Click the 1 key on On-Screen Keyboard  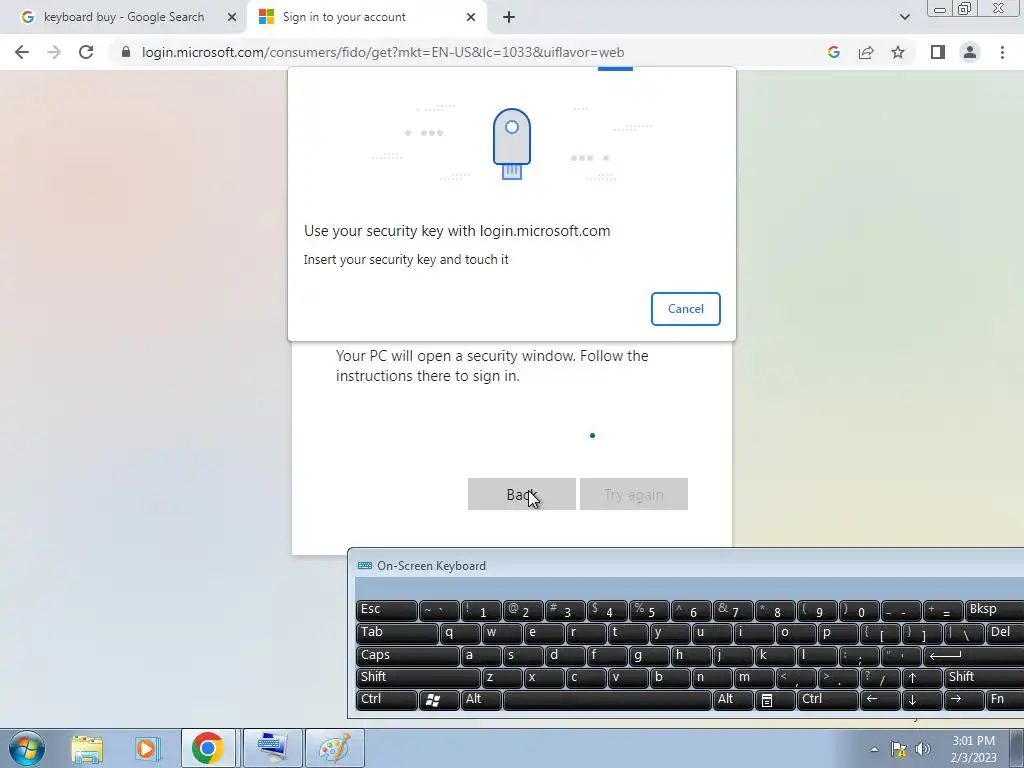(481, 610)
